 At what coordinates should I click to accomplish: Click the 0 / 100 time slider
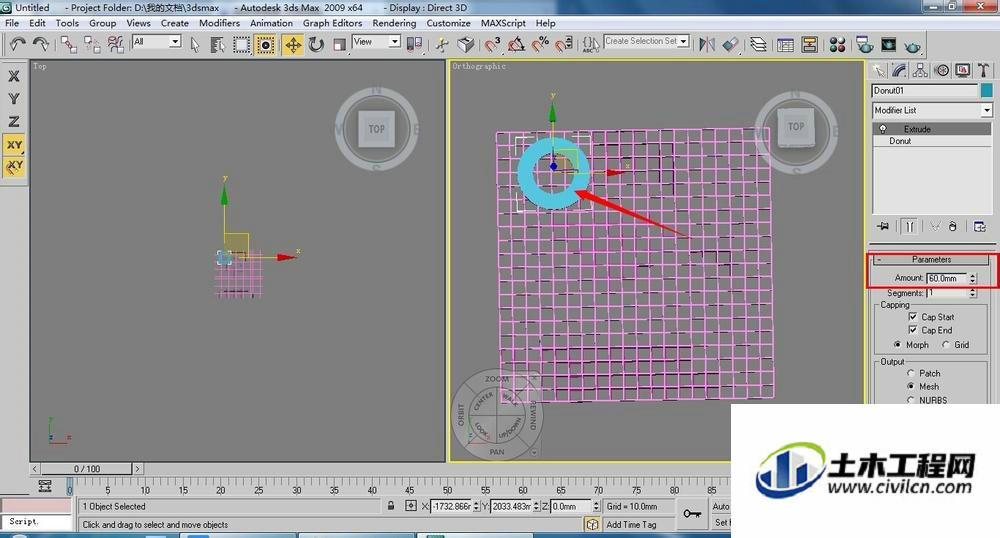[x=87, y=469]
